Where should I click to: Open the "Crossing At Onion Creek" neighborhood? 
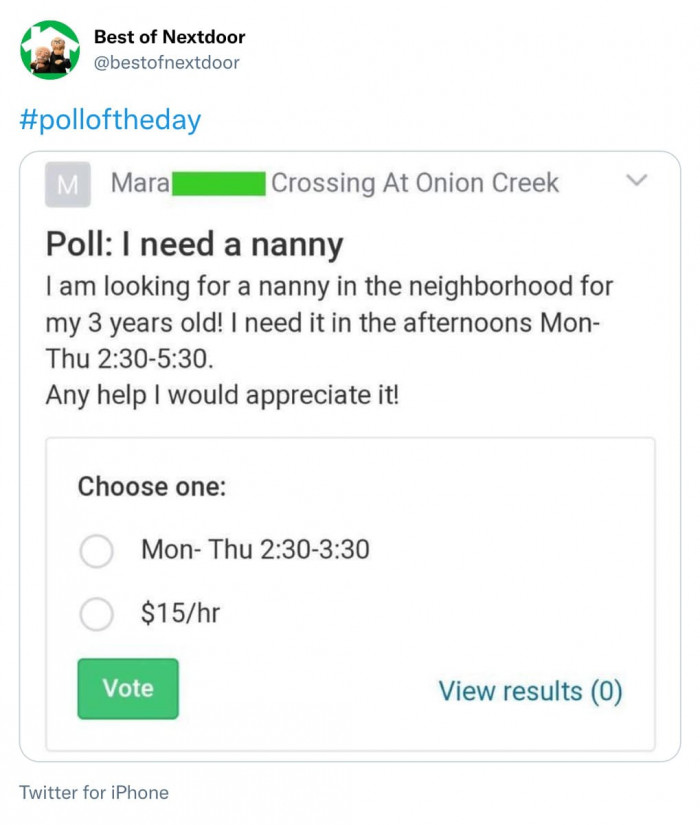(415, 183)
